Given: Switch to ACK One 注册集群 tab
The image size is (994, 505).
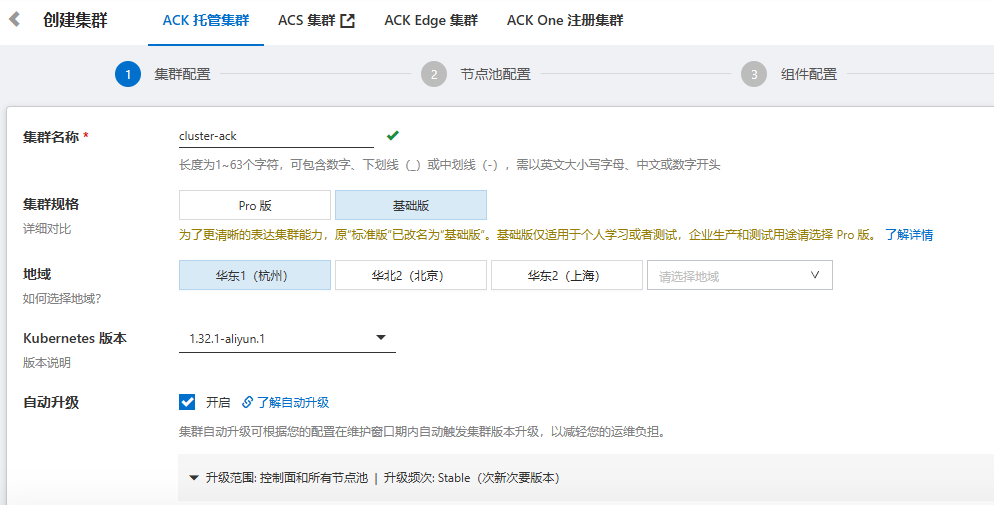Looking at the screenshot, I should pos(565,20).
